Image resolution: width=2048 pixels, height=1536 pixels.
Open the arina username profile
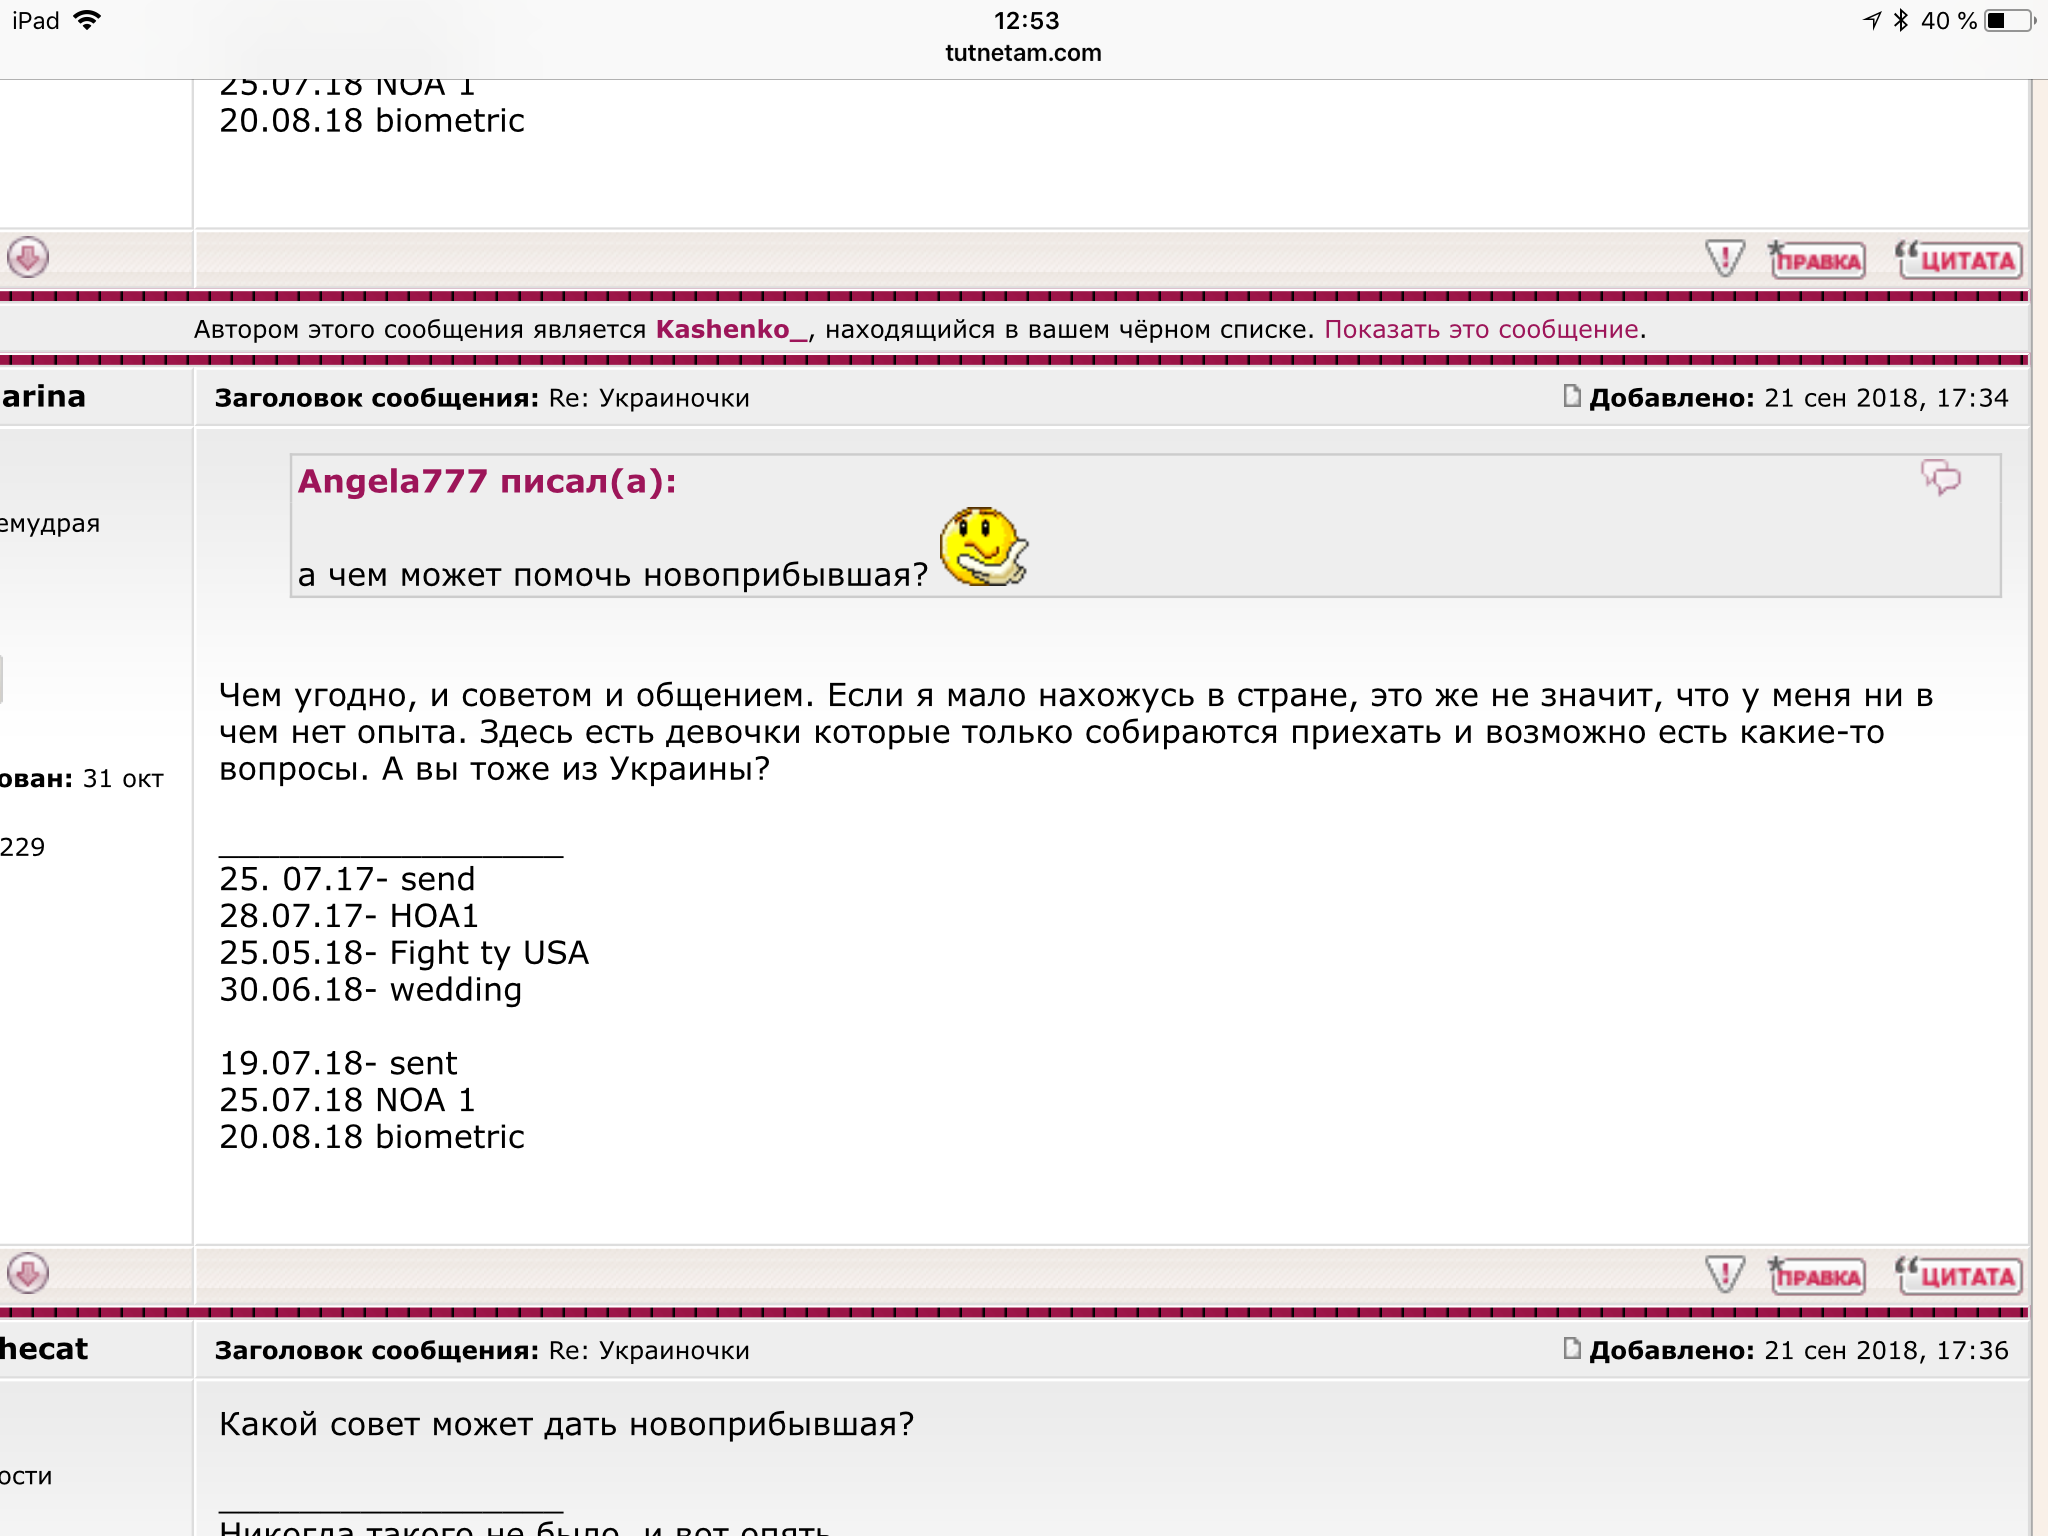(x=44, y=397)
